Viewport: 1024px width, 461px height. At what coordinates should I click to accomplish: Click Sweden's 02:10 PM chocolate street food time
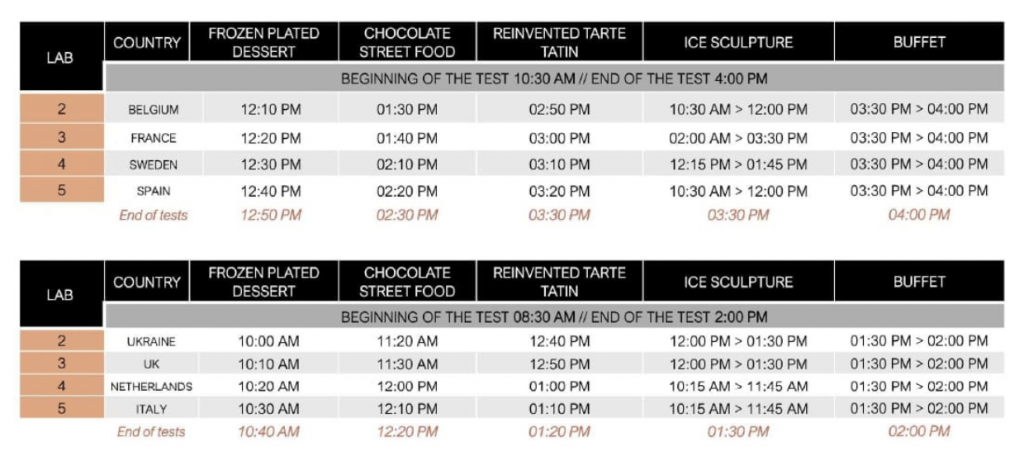pos(407,164)
